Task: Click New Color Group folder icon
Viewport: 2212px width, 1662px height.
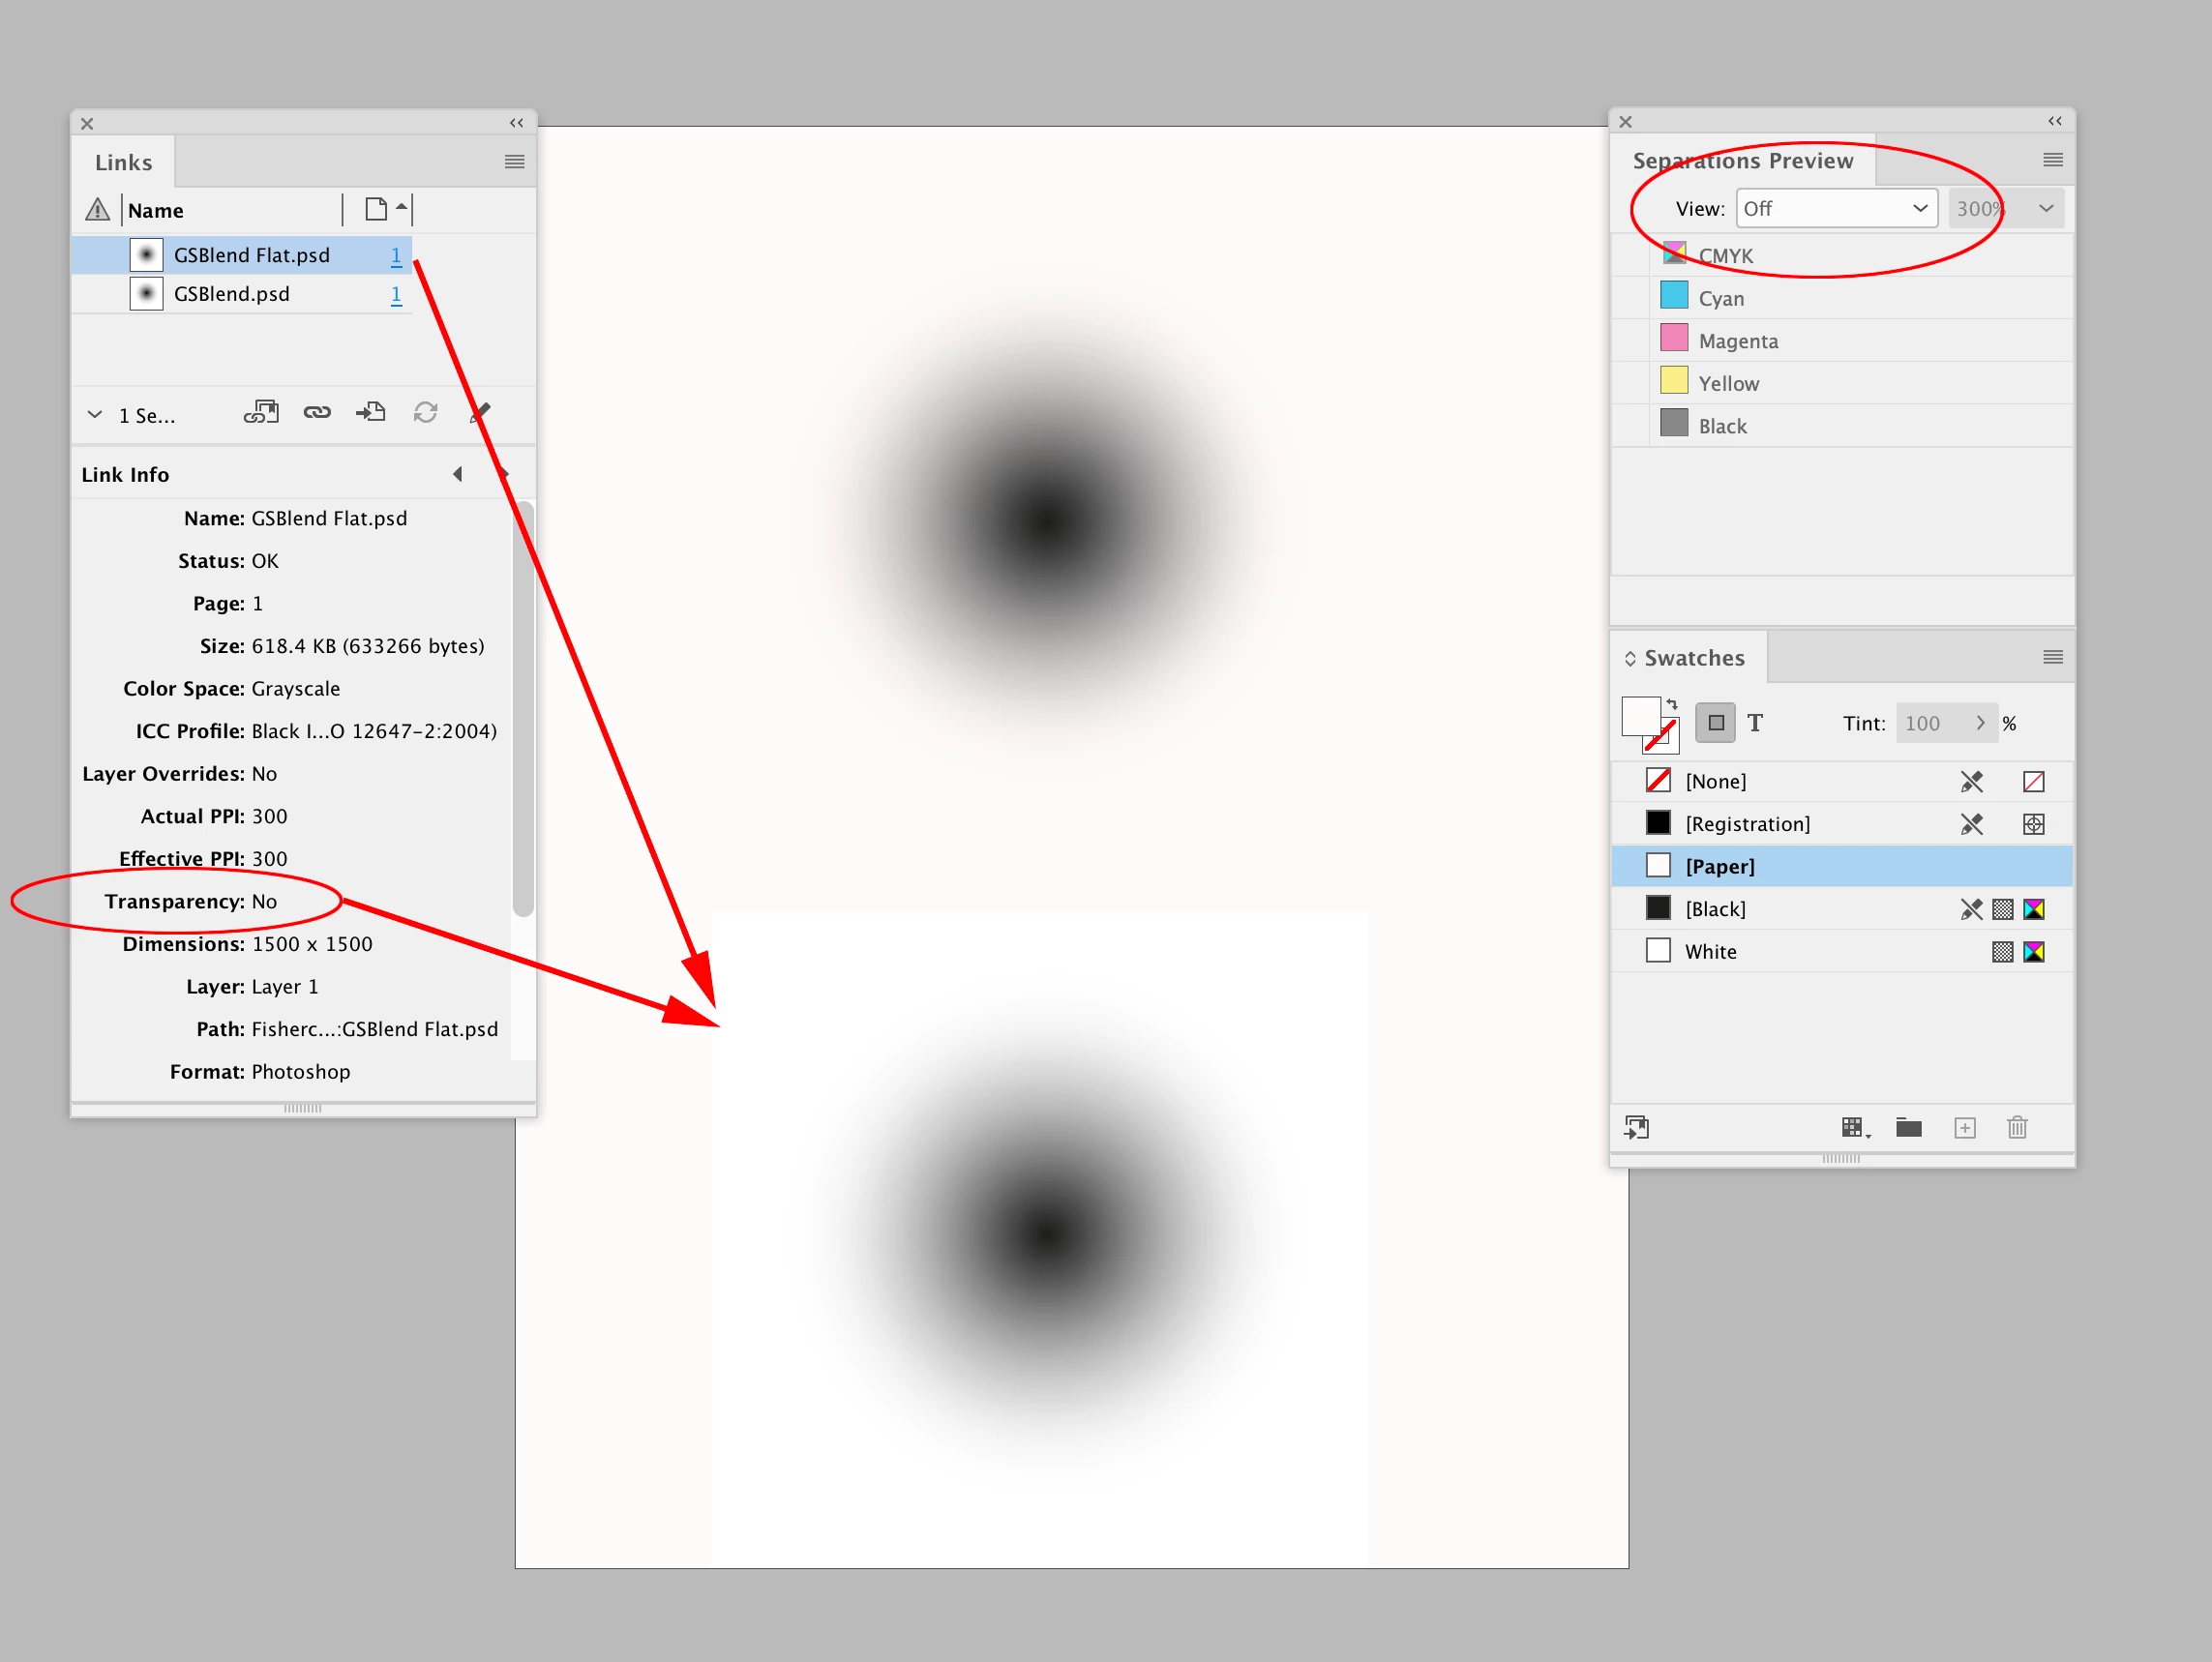Action: point(1909,1128)
